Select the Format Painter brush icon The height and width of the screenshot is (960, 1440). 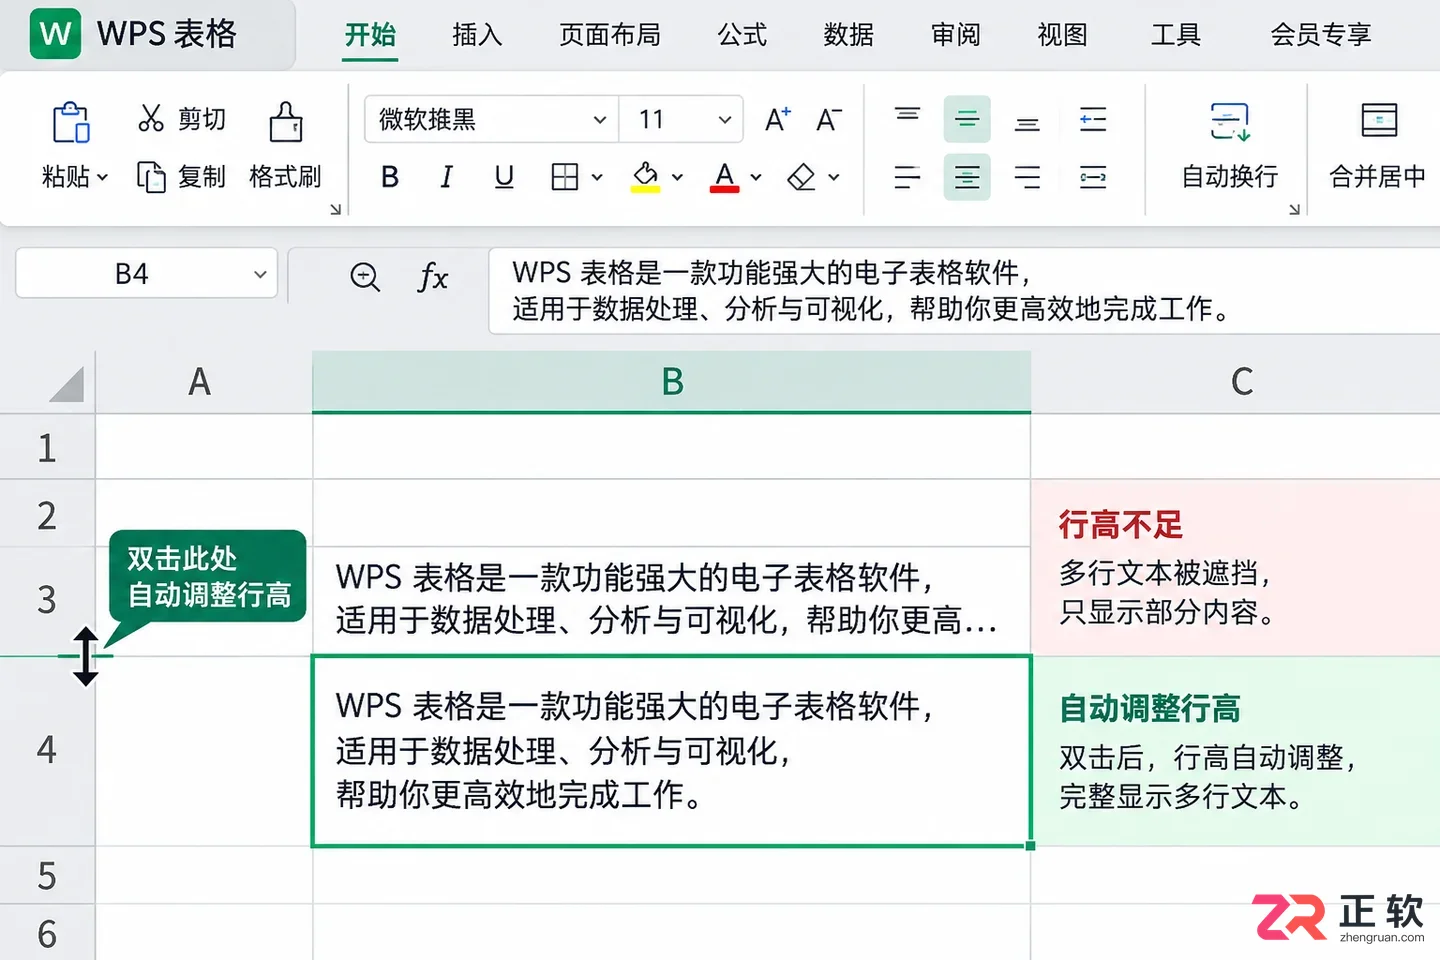click(x=285, y=121)
